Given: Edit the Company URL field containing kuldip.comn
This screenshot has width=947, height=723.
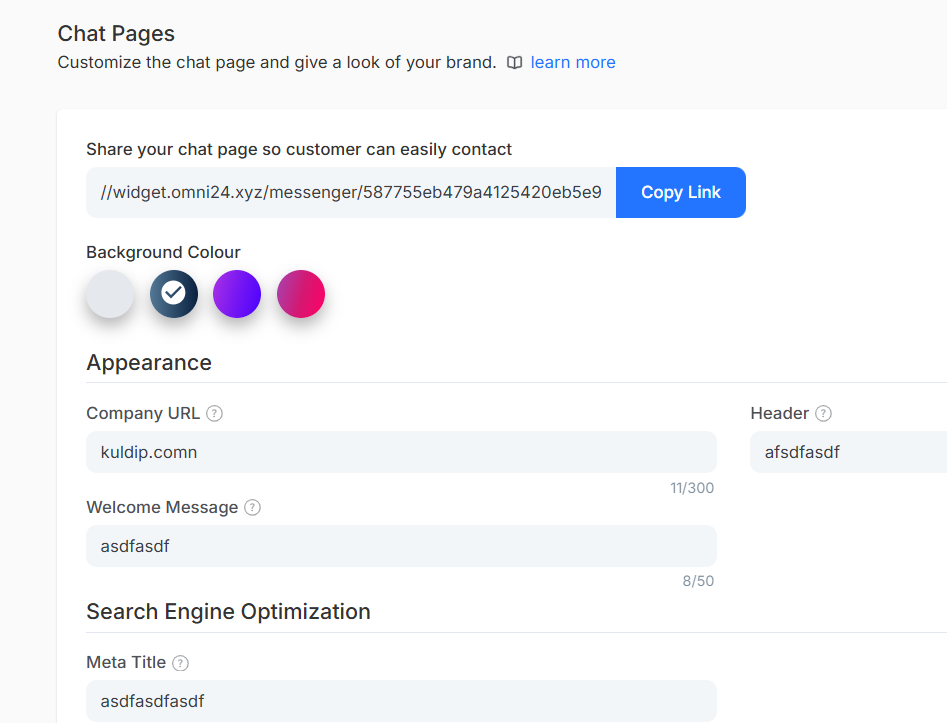Looking at the screenshot, I should pos(401,452).
